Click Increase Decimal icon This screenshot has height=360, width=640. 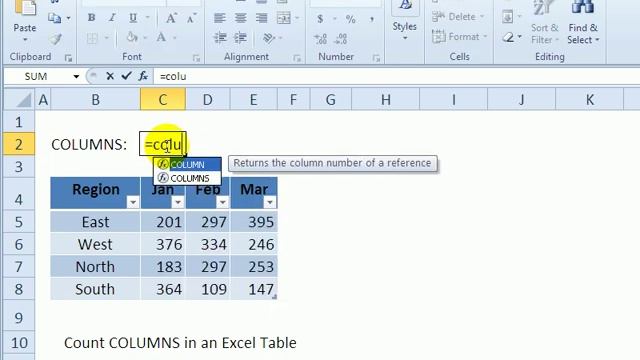click(320, 39)
